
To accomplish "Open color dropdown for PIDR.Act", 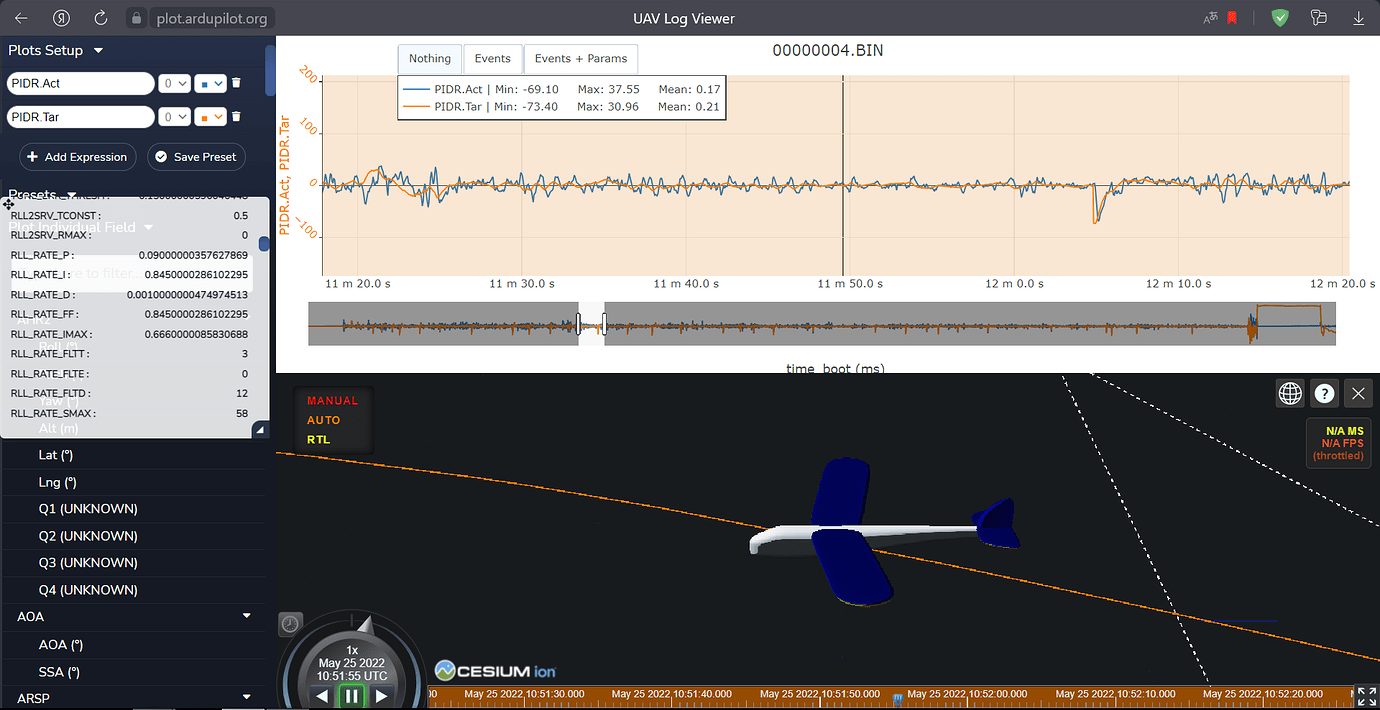I will (209, 84).
